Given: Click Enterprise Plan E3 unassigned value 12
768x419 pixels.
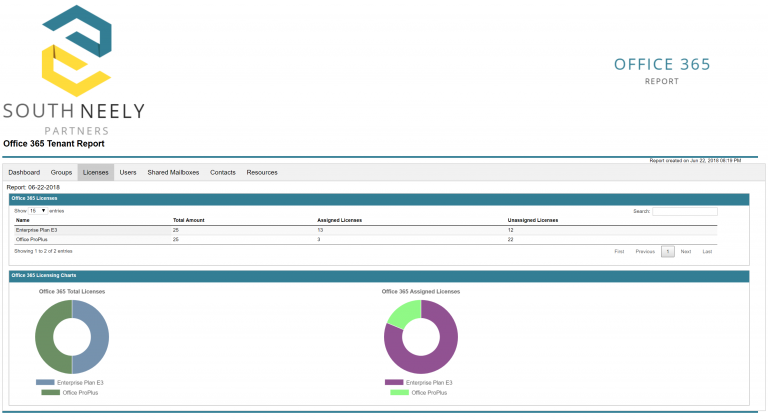Looking at the screenshot, I should (x=510, y=230).
